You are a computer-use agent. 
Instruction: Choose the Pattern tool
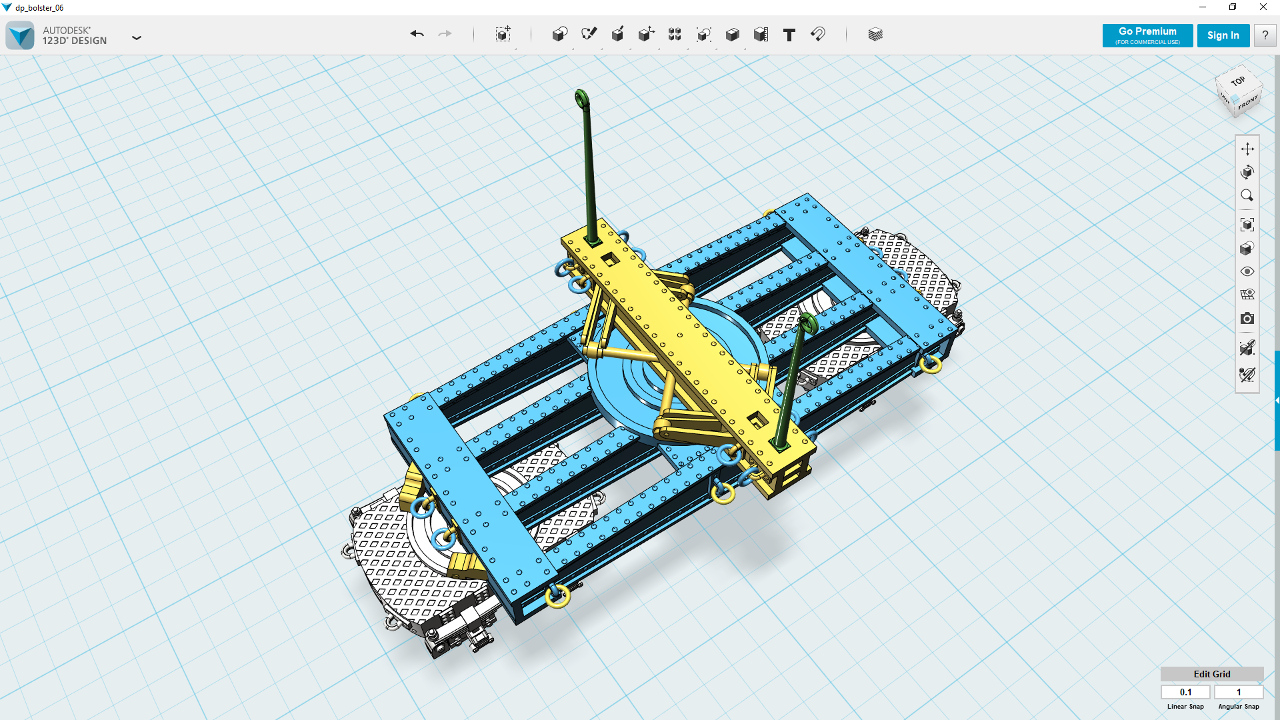[675, 34]
